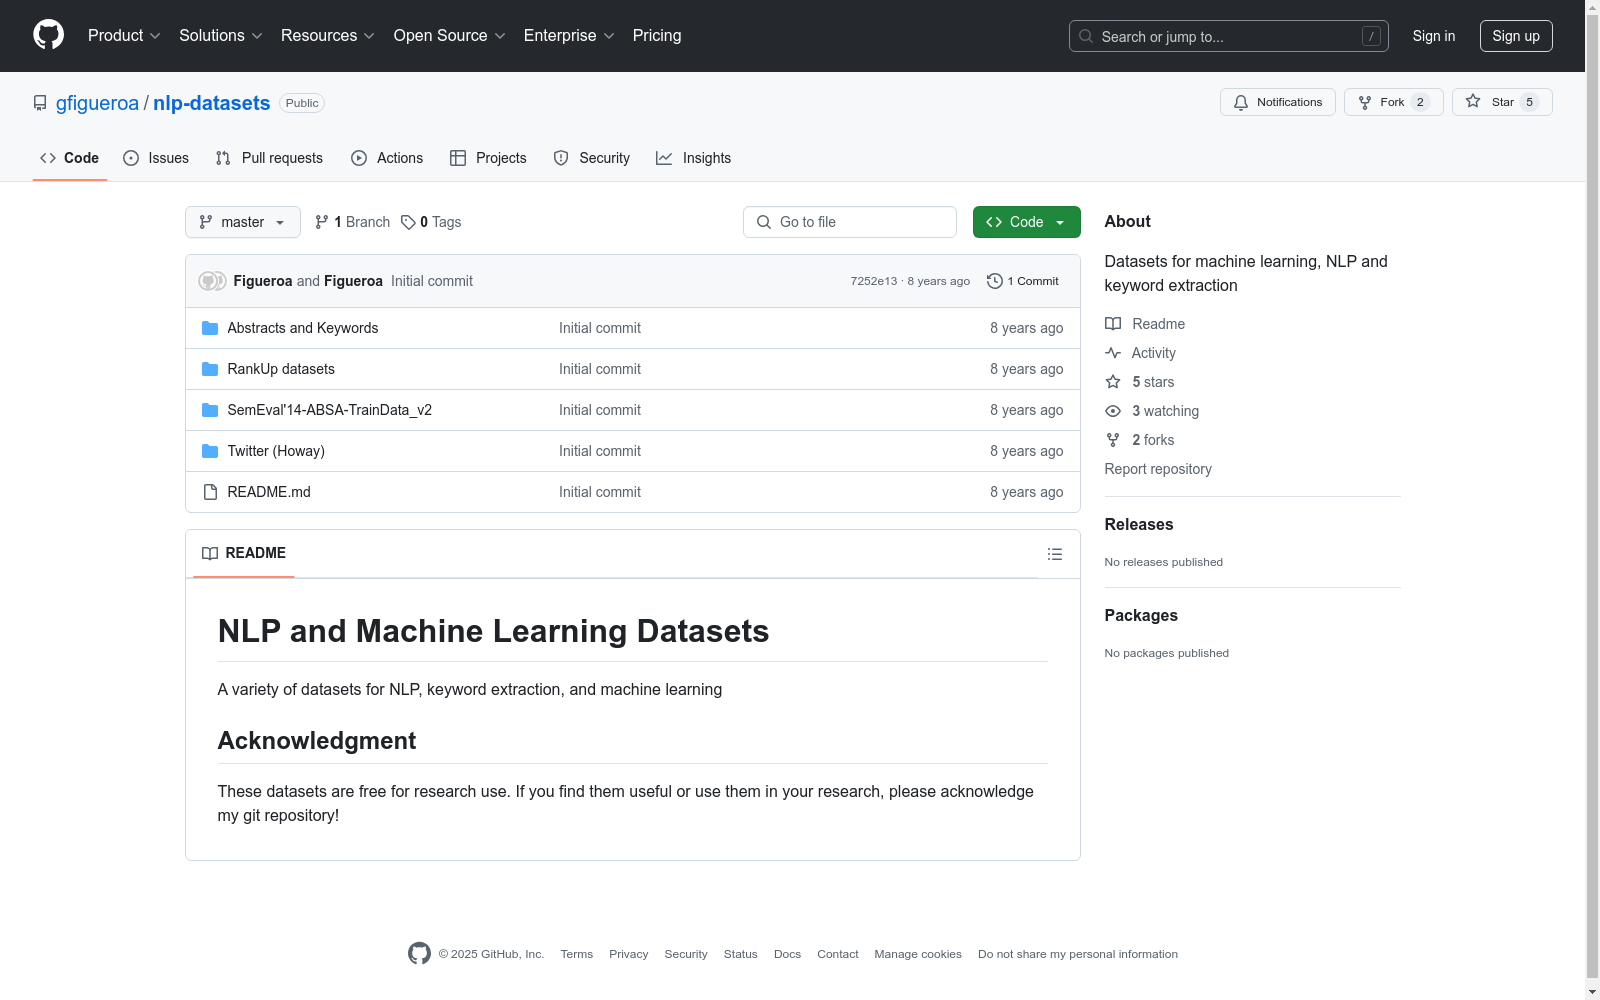Open the README outline list icon
The height and width of the screenshot is (1000, 1600).
pyautogui.click(x=1055, y=554)
